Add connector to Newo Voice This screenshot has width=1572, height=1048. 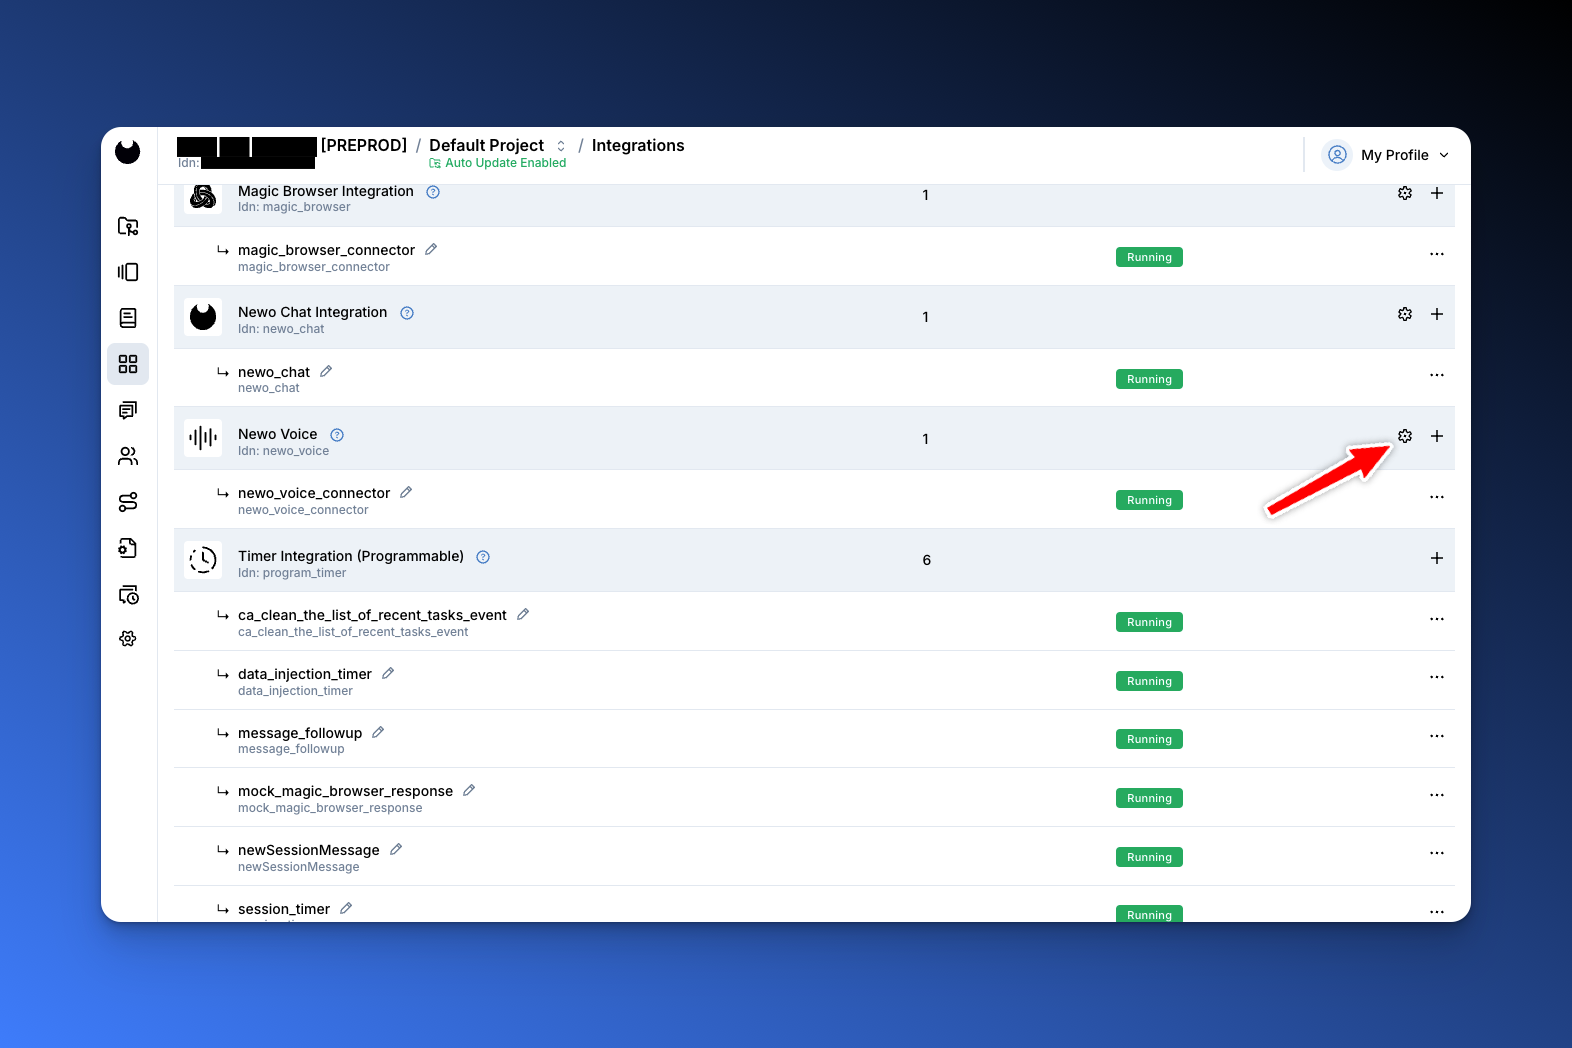pyautogui.click(x=1437, y=436)
